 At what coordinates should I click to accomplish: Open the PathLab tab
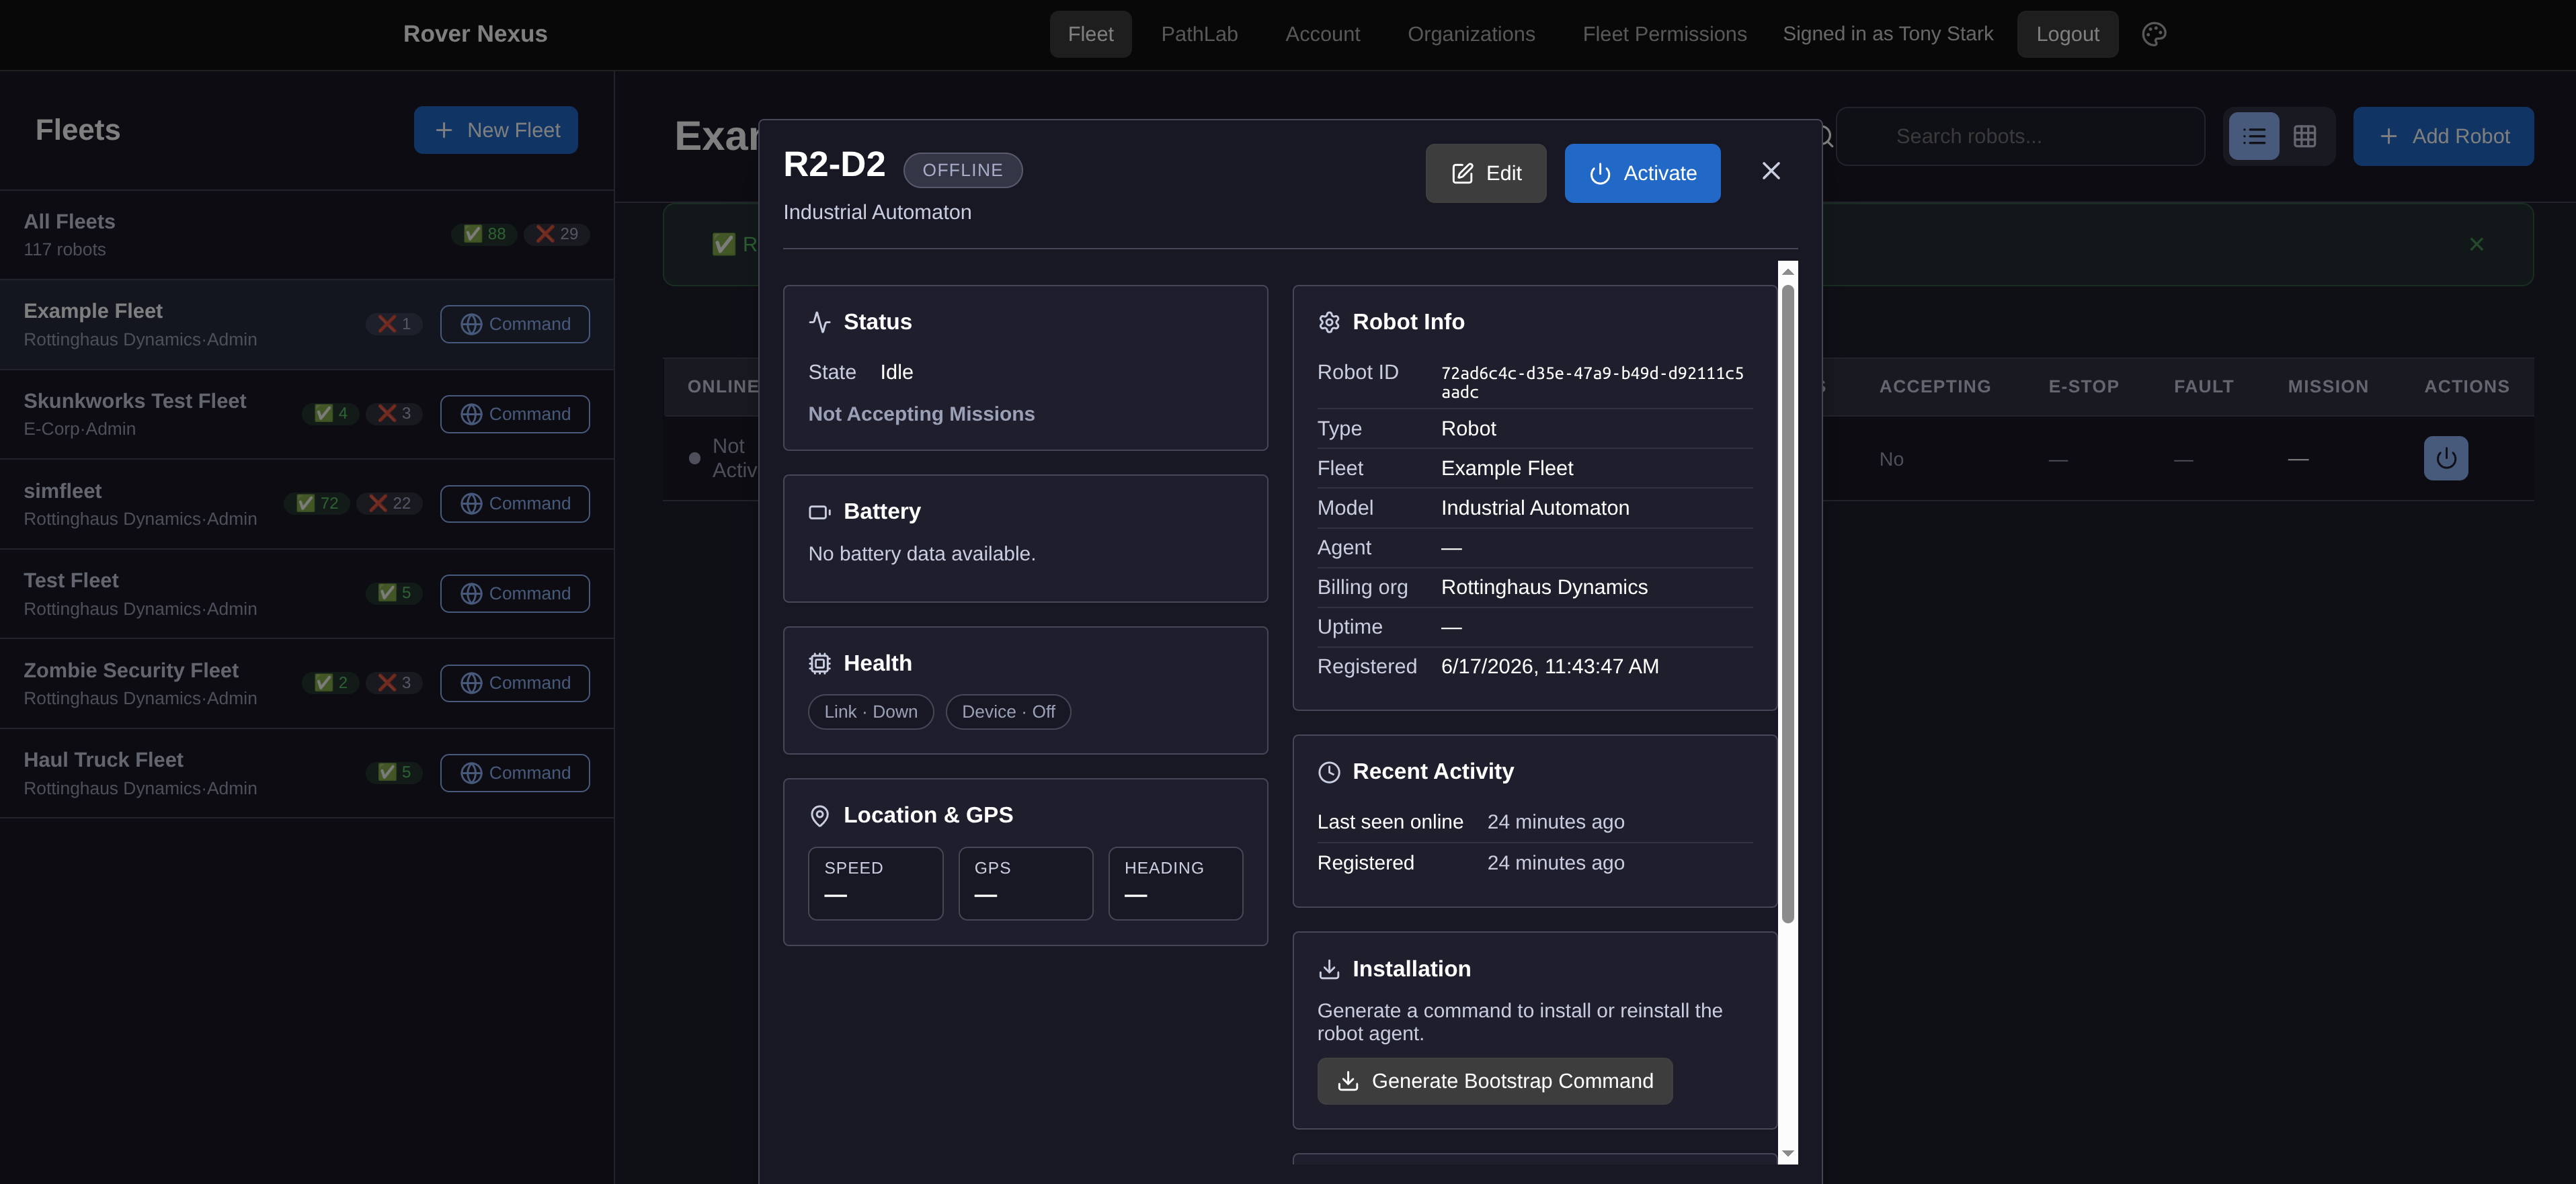(x=1198, y=34)
